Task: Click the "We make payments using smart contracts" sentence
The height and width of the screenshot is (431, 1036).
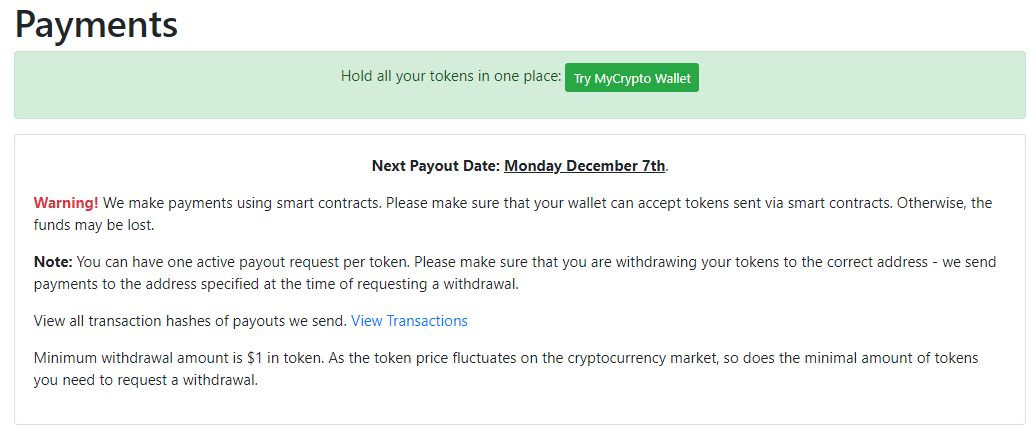Action: tap(242, 203)
